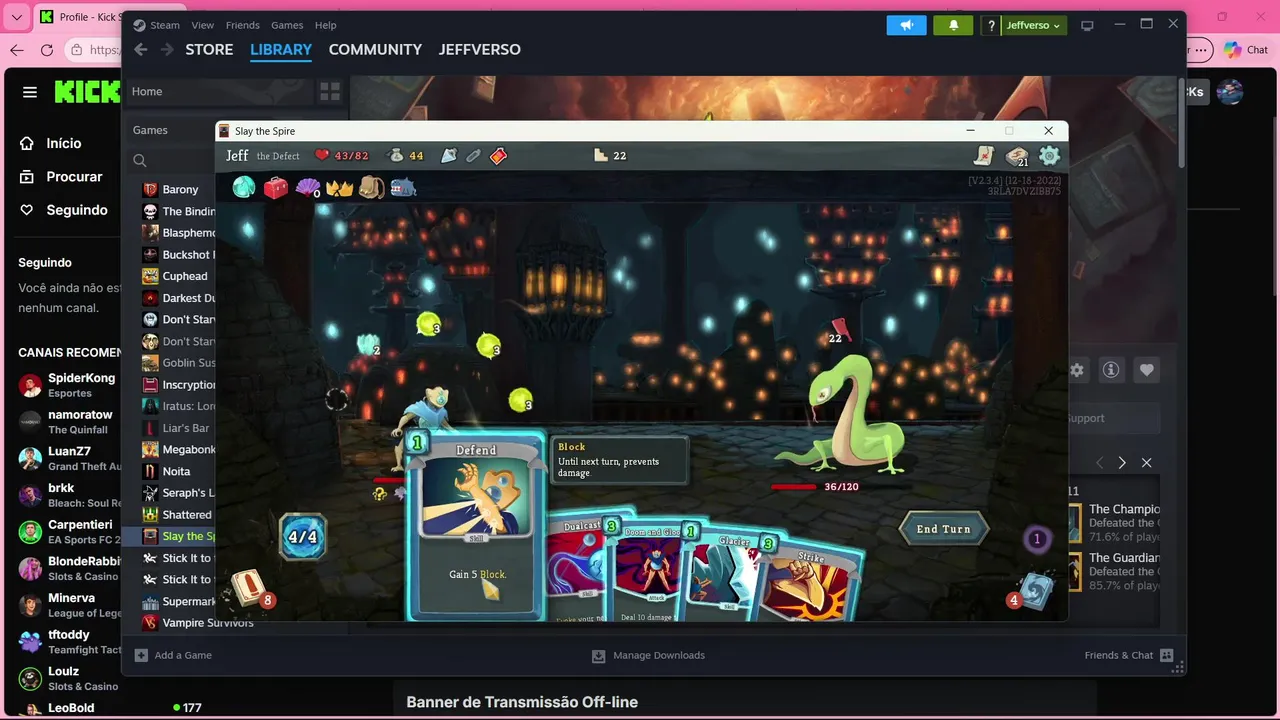Click the heart HP indicator 43/82
Viewport: 1280px width, 720px height.
(x=341, y=156)
